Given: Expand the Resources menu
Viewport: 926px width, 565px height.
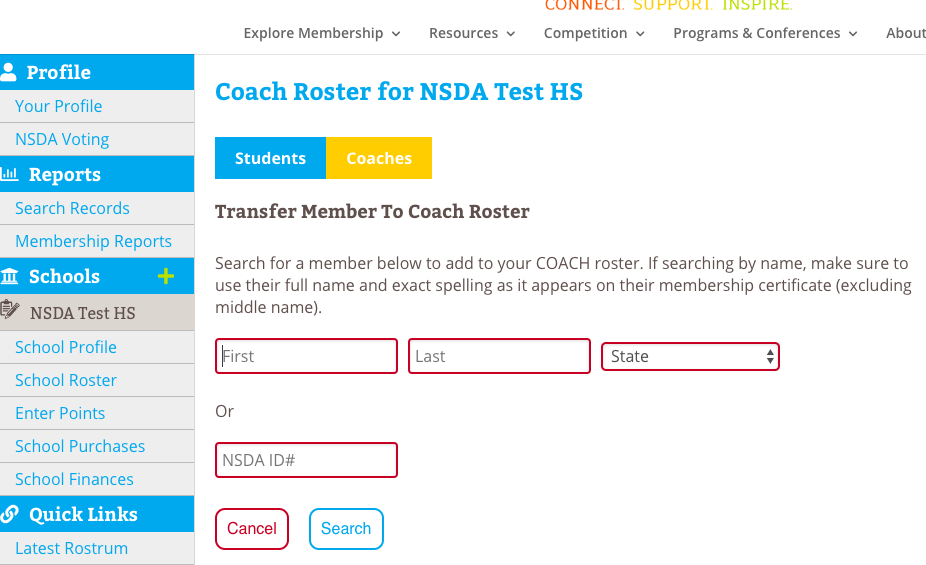Looking at the screenshot, I should pyautogui.click(x=472, y=33).
